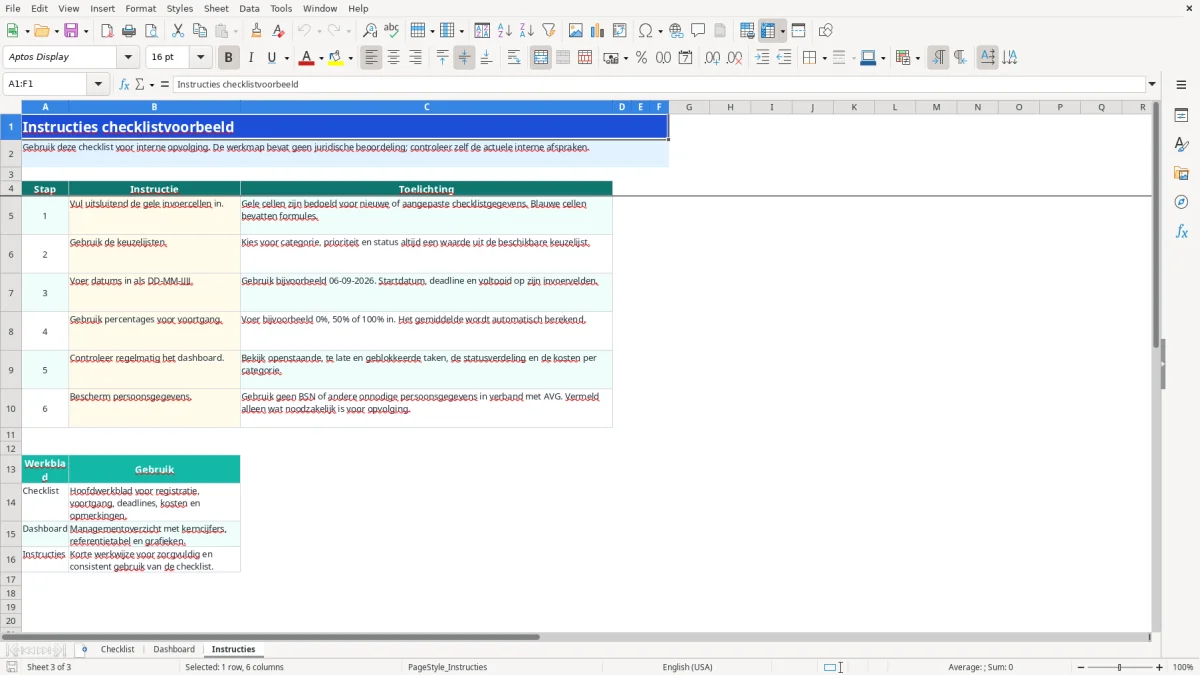Viewport: 1200px width, 675px height.
Task: Open the Font Size dropdown list
Action: click(200, 57)
